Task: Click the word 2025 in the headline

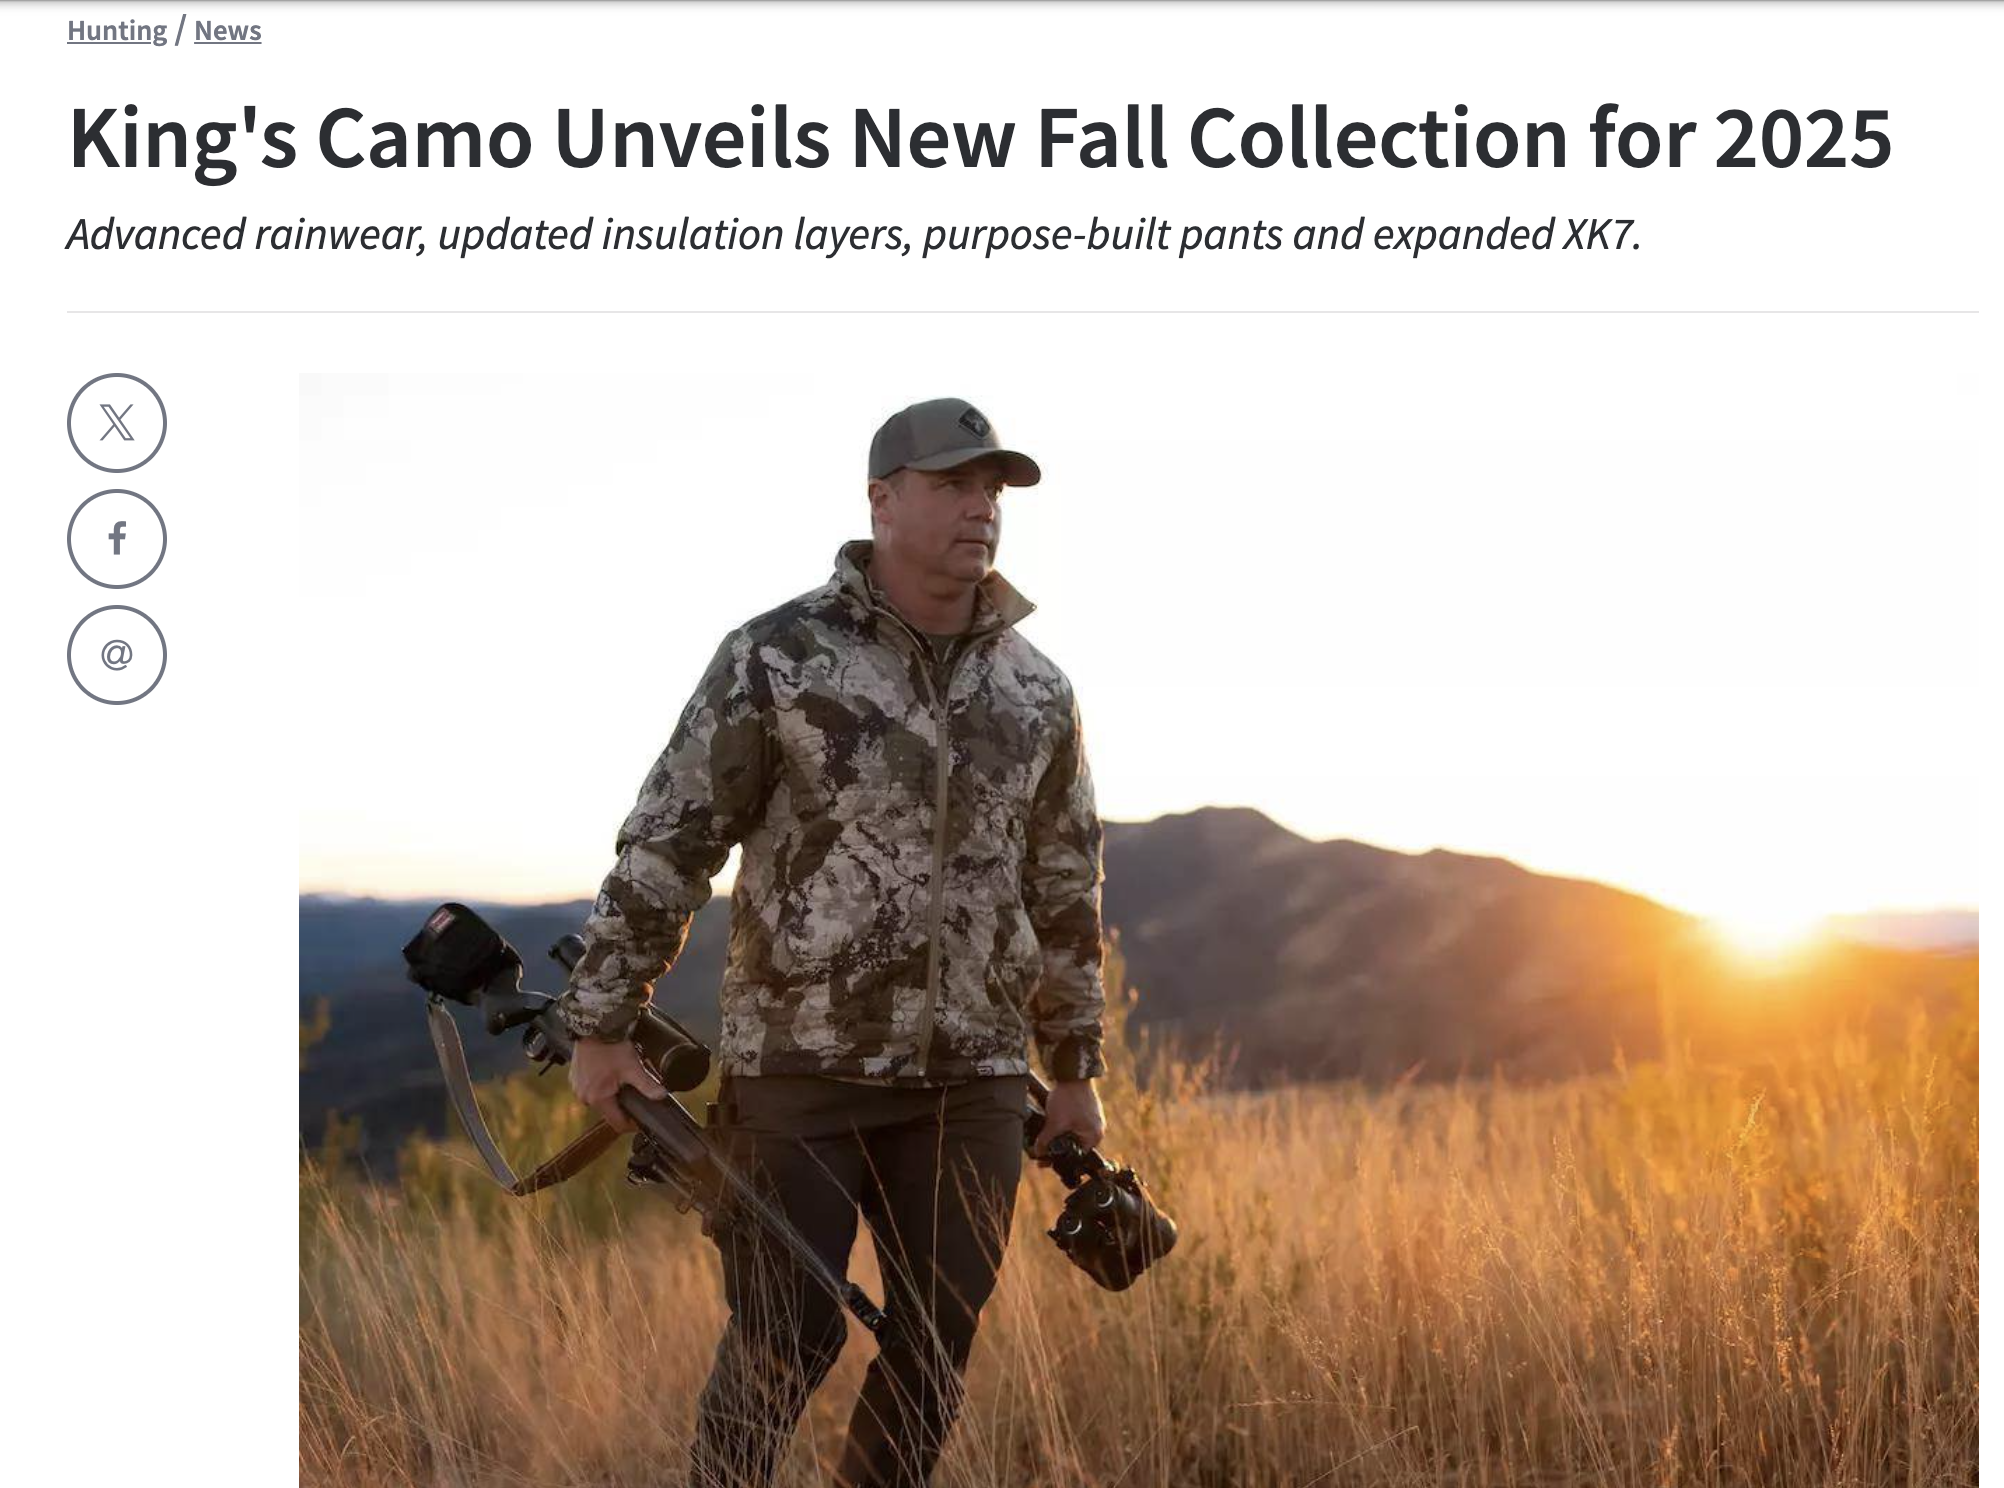Action: 1803,138
